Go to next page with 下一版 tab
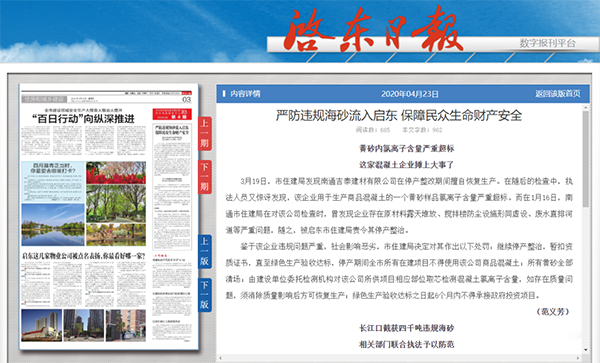Viewport: 600px width, 363px height. point(204,295)
